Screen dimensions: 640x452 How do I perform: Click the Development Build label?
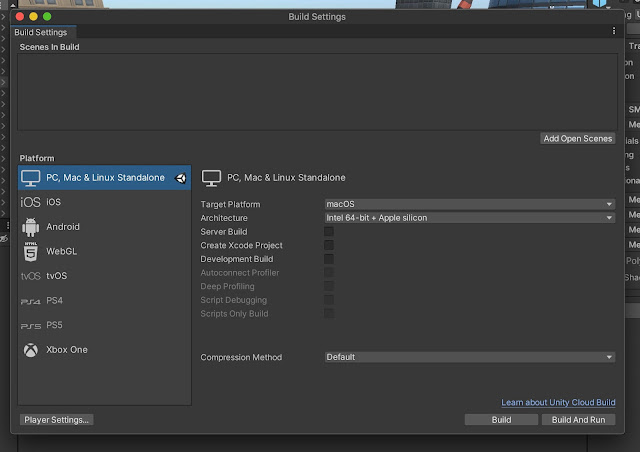(x=237, y=259)
